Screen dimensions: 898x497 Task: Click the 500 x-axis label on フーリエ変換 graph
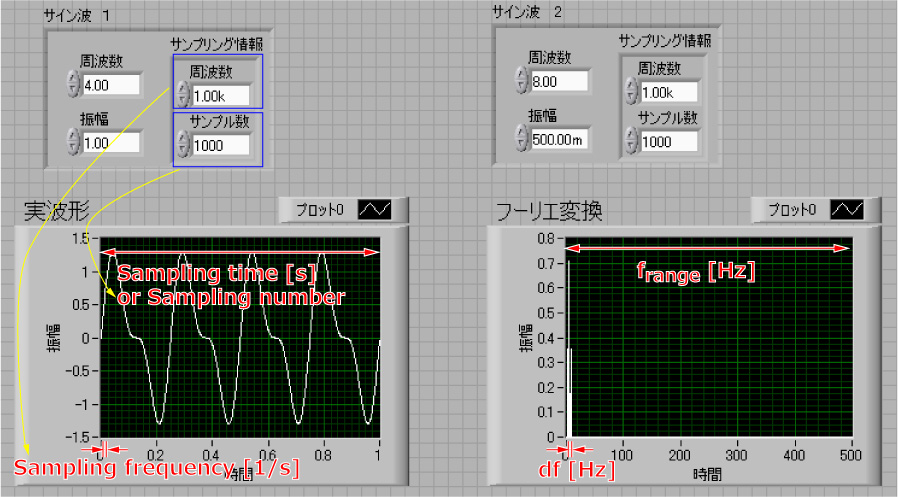(x=850, y=456)
